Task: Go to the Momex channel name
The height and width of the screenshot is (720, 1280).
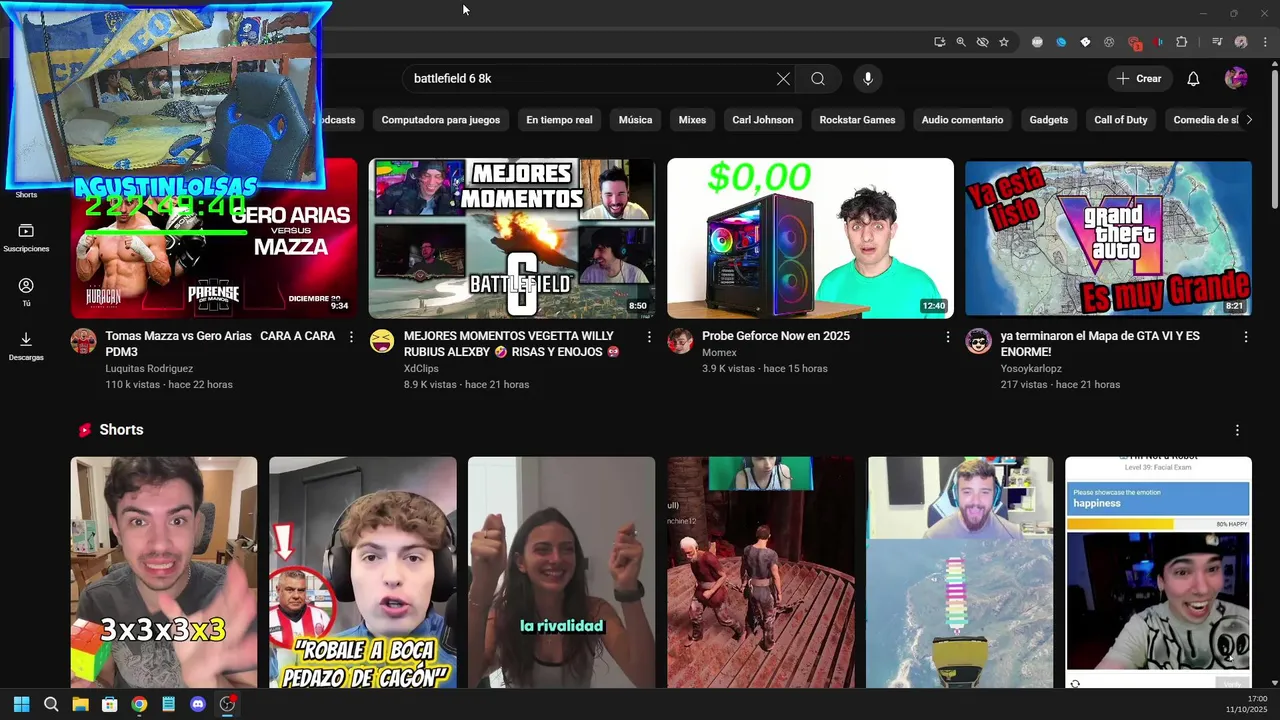Action: [719, 352]
